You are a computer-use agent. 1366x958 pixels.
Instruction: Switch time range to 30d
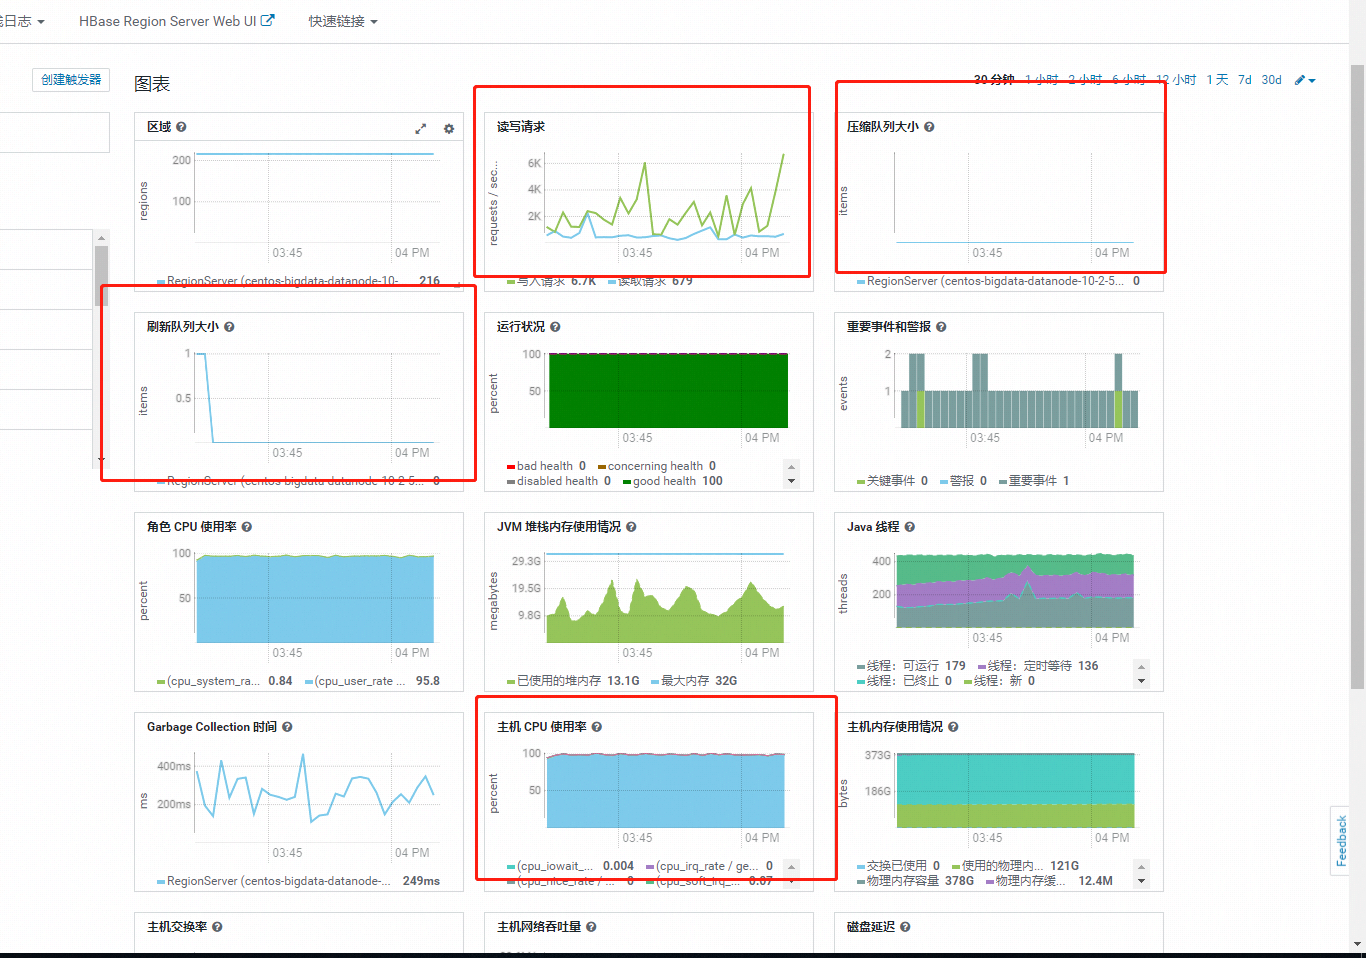(x=1271, y=80)
